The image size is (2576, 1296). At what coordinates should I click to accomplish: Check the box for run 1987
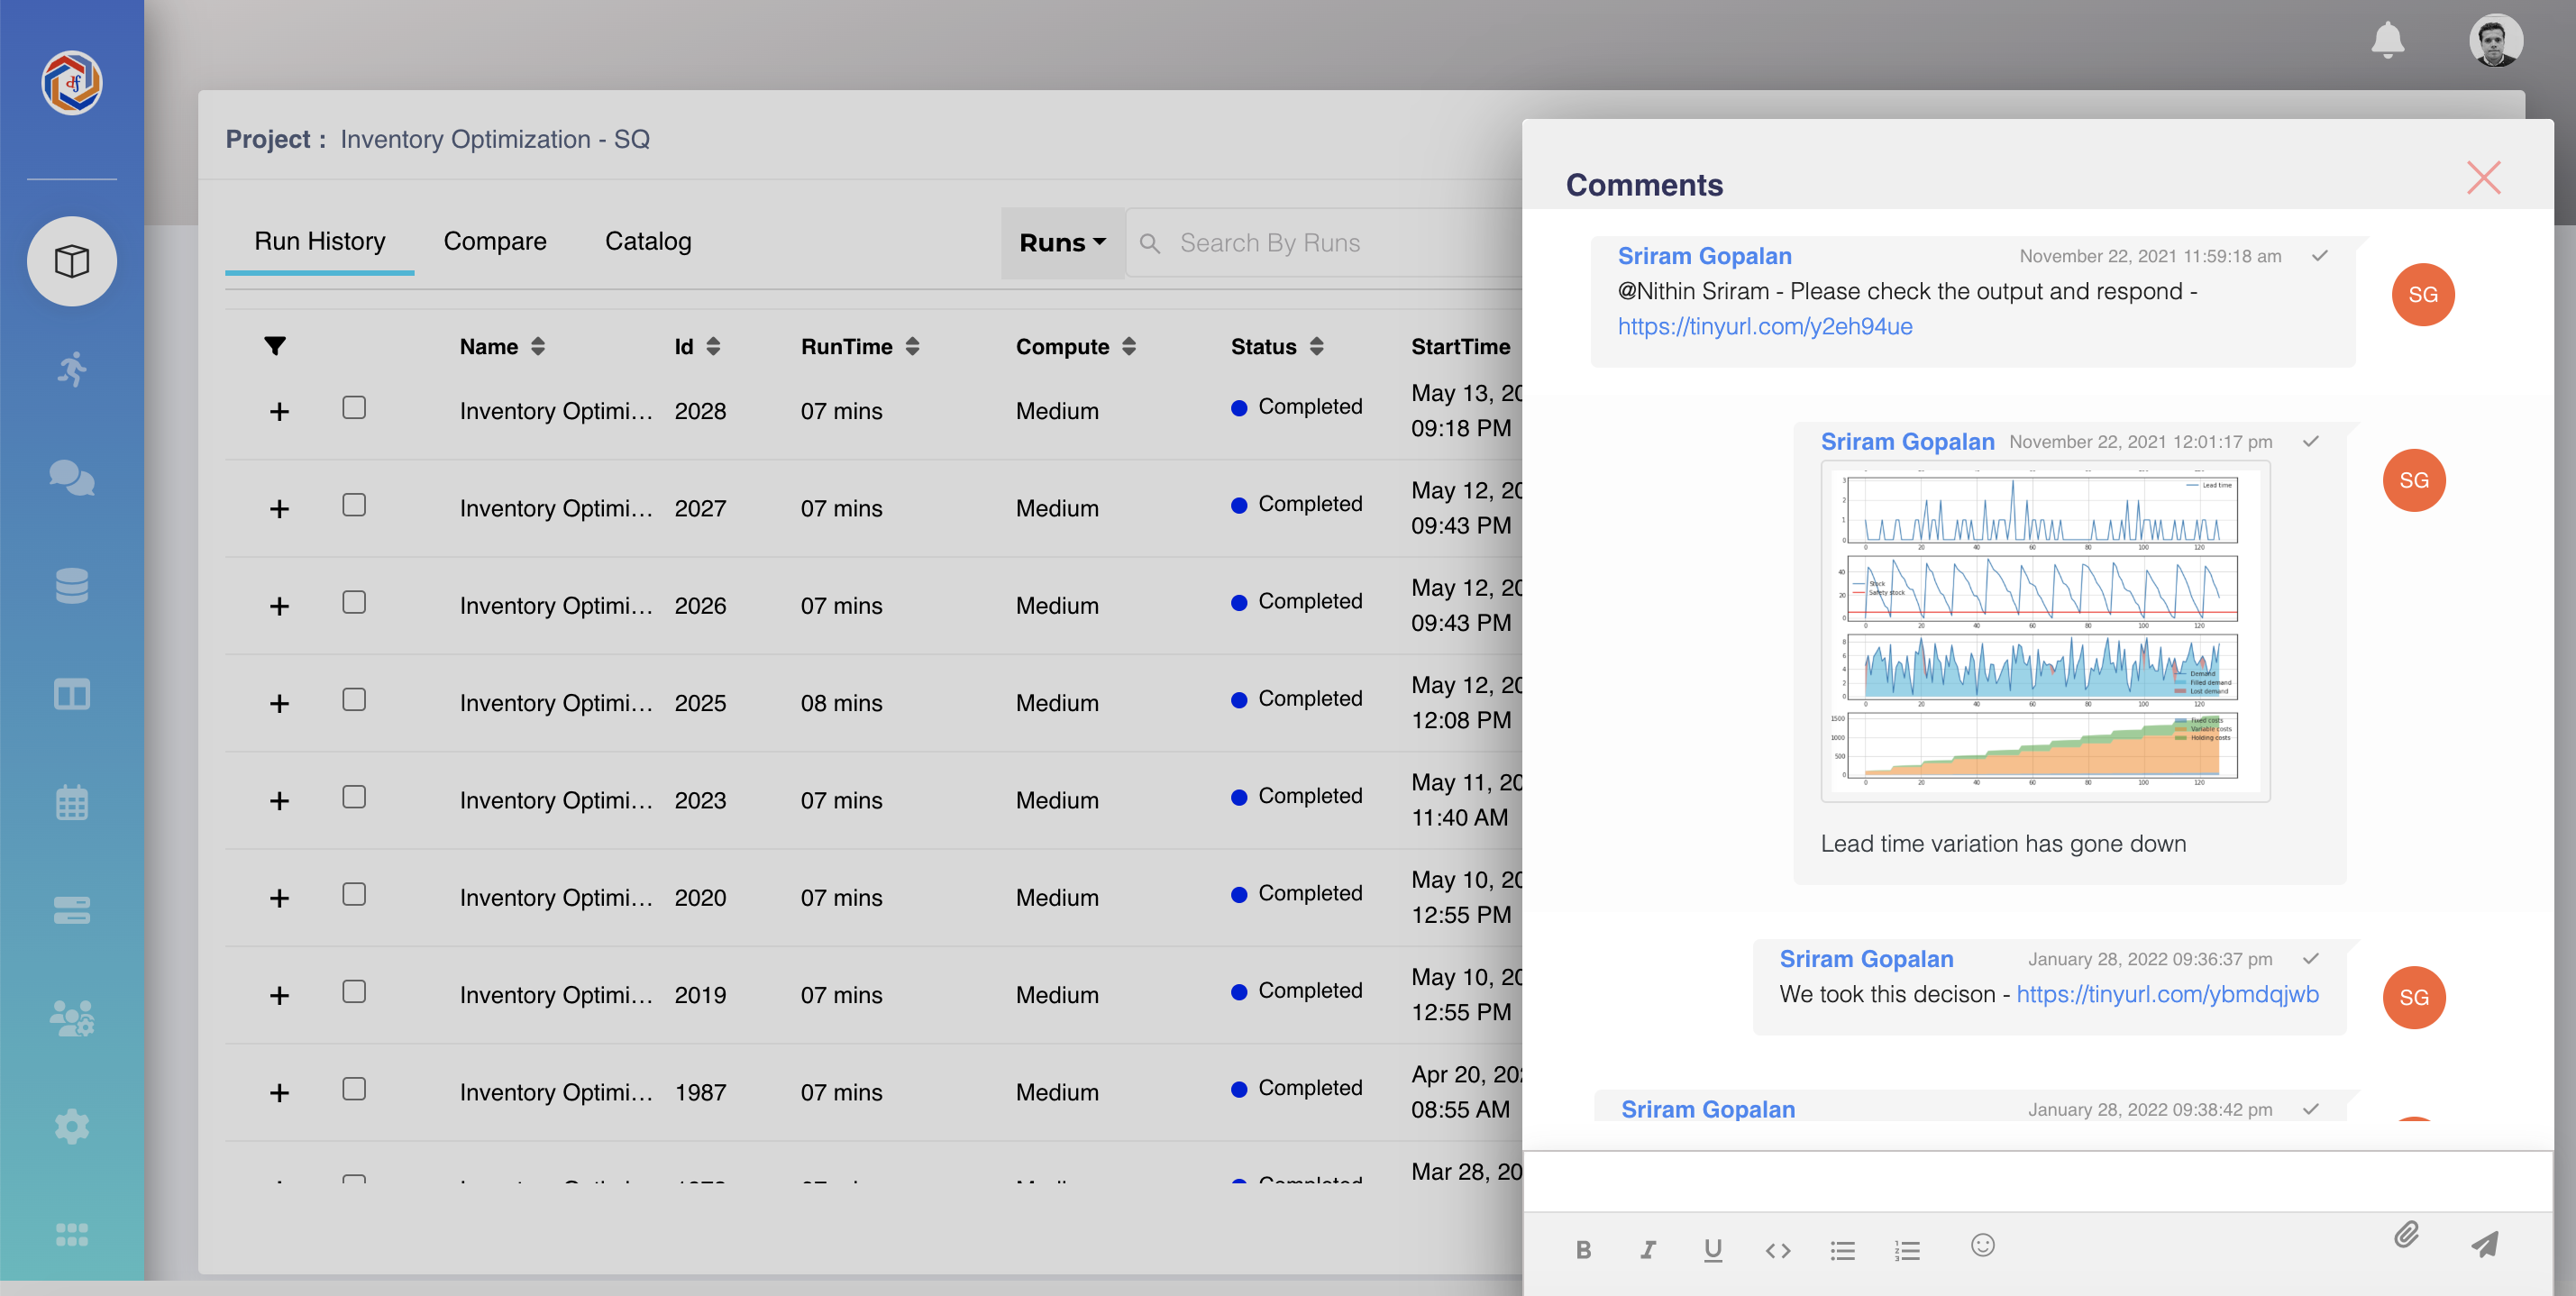pos(354,1089)
